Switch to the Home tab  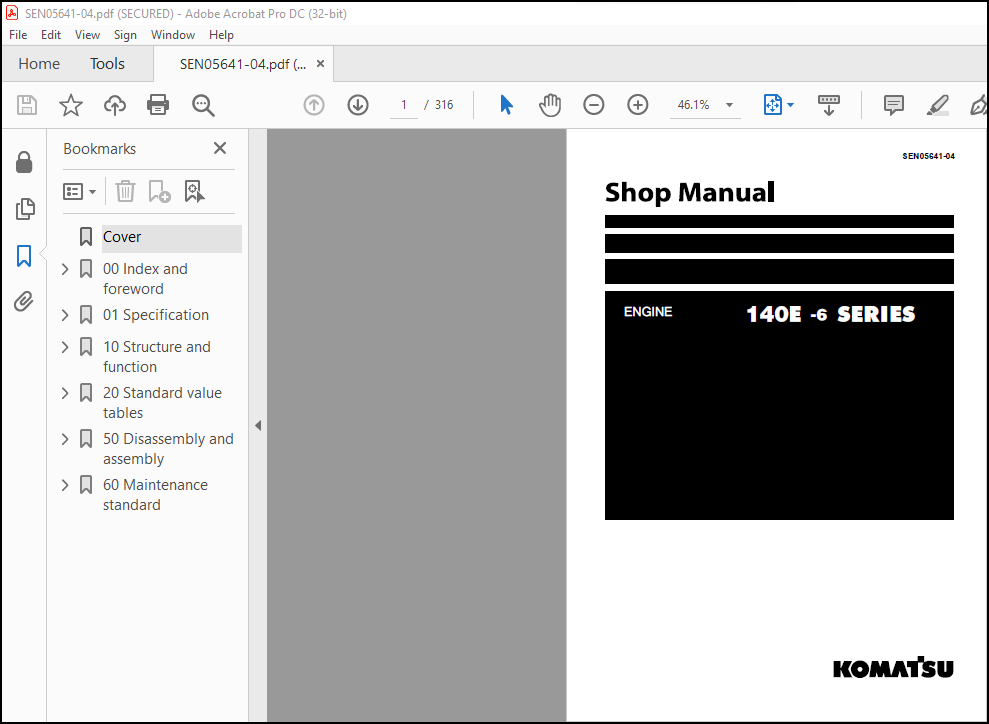coord(39,64)
